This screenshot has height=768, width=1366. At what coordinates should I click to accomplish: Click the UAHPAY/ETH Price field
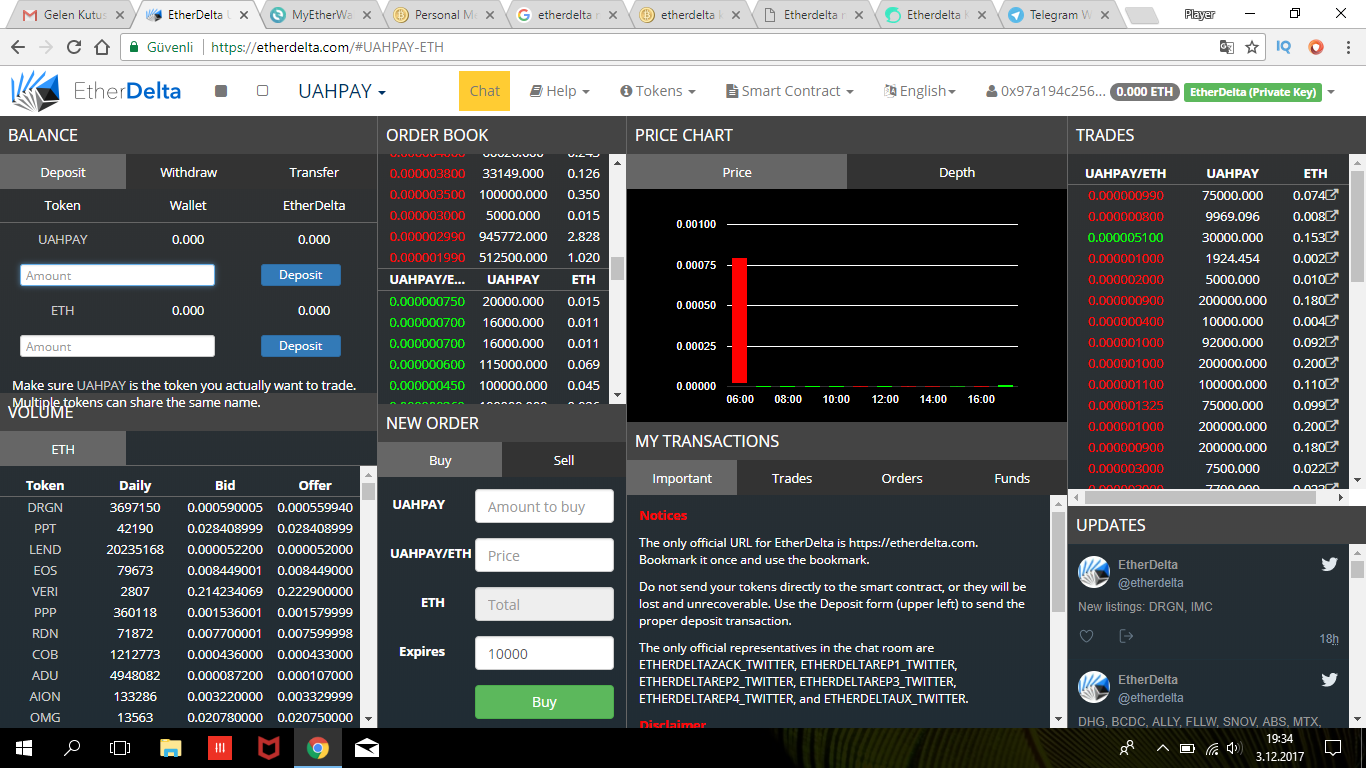pyautogui.click(x=544, y=555)
